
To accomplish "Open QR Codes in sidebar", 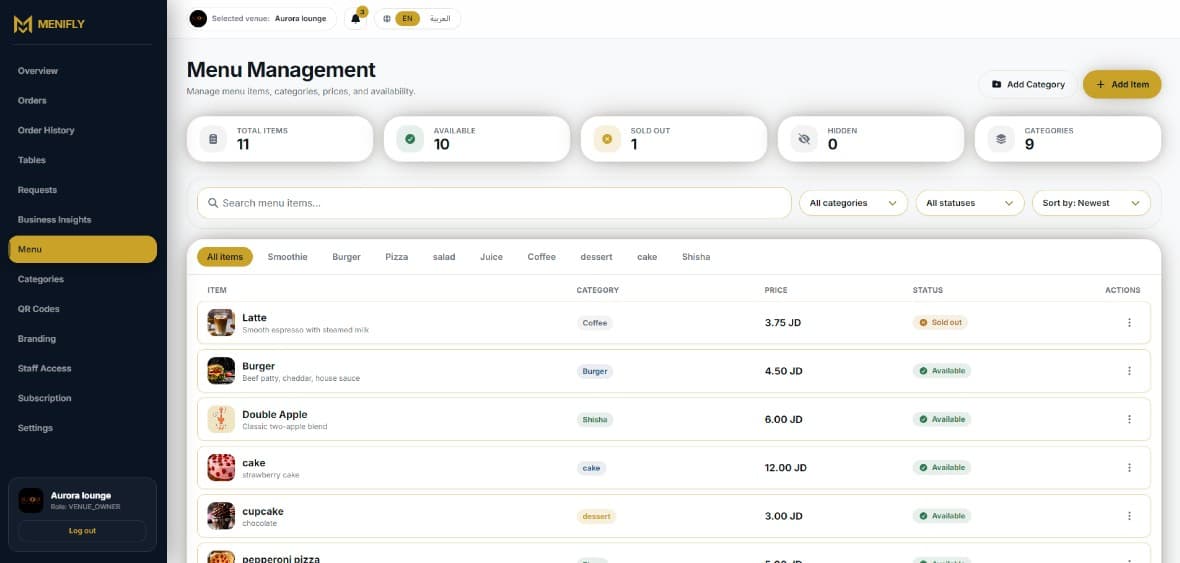I will pos(83,309).
